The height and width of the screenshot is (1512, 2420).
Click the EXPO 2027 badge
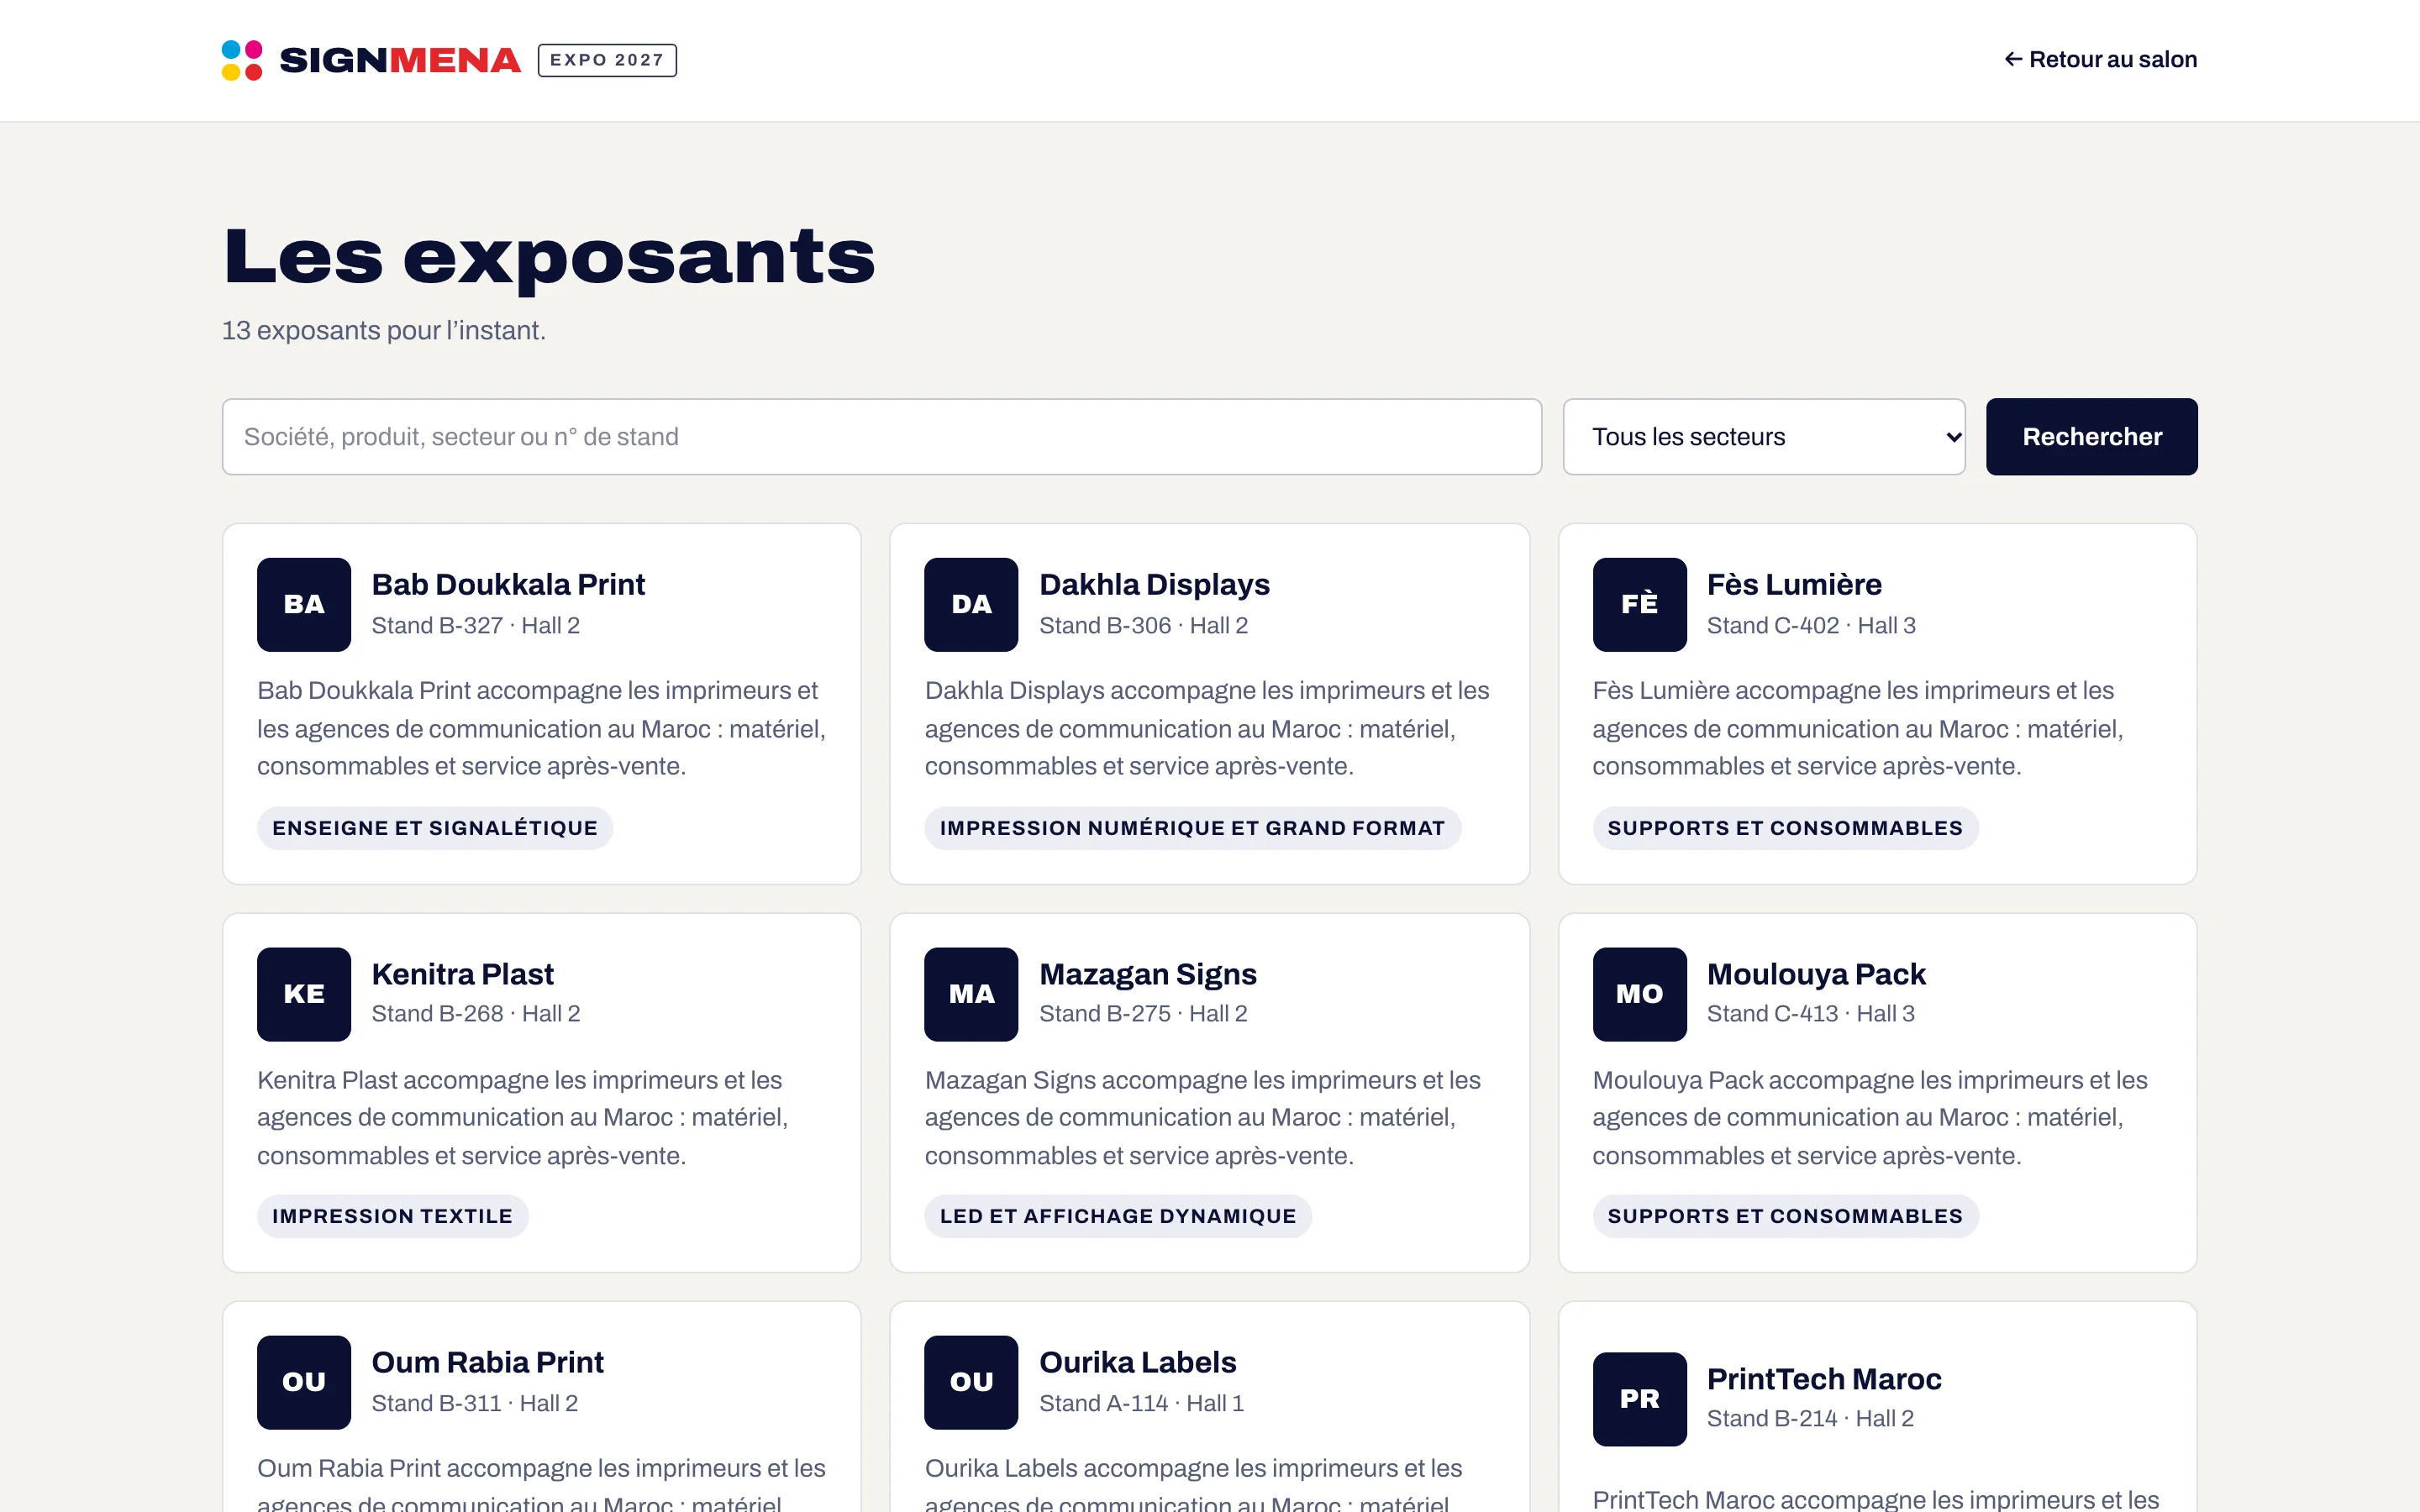(607, 60)
